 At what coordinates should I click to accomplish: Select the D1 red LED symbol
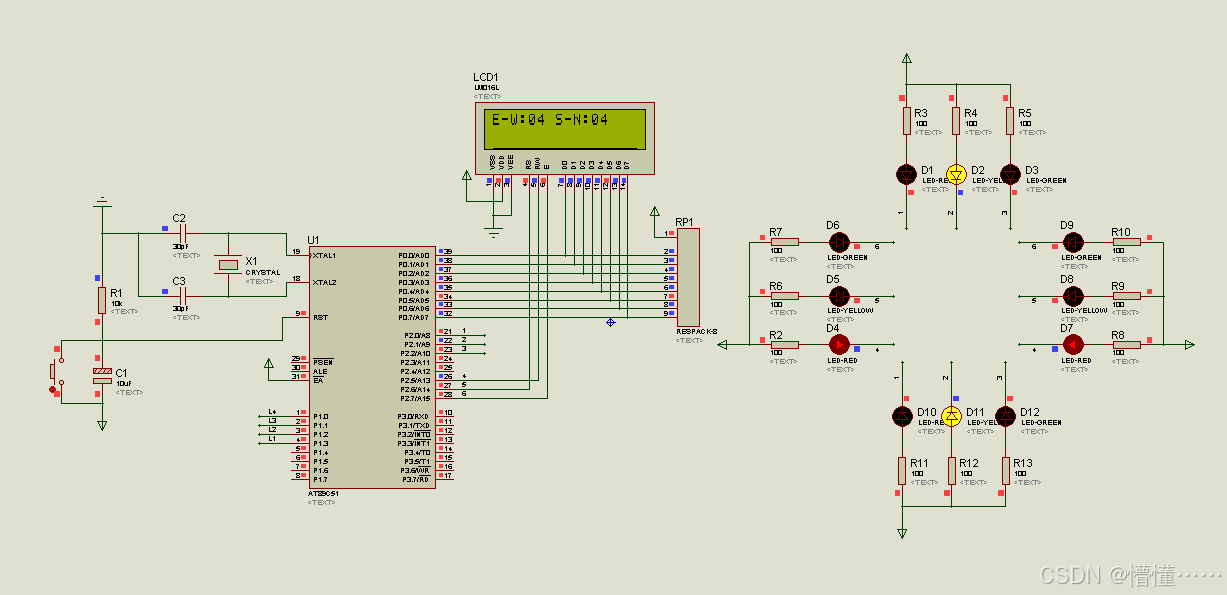(907, 174)
